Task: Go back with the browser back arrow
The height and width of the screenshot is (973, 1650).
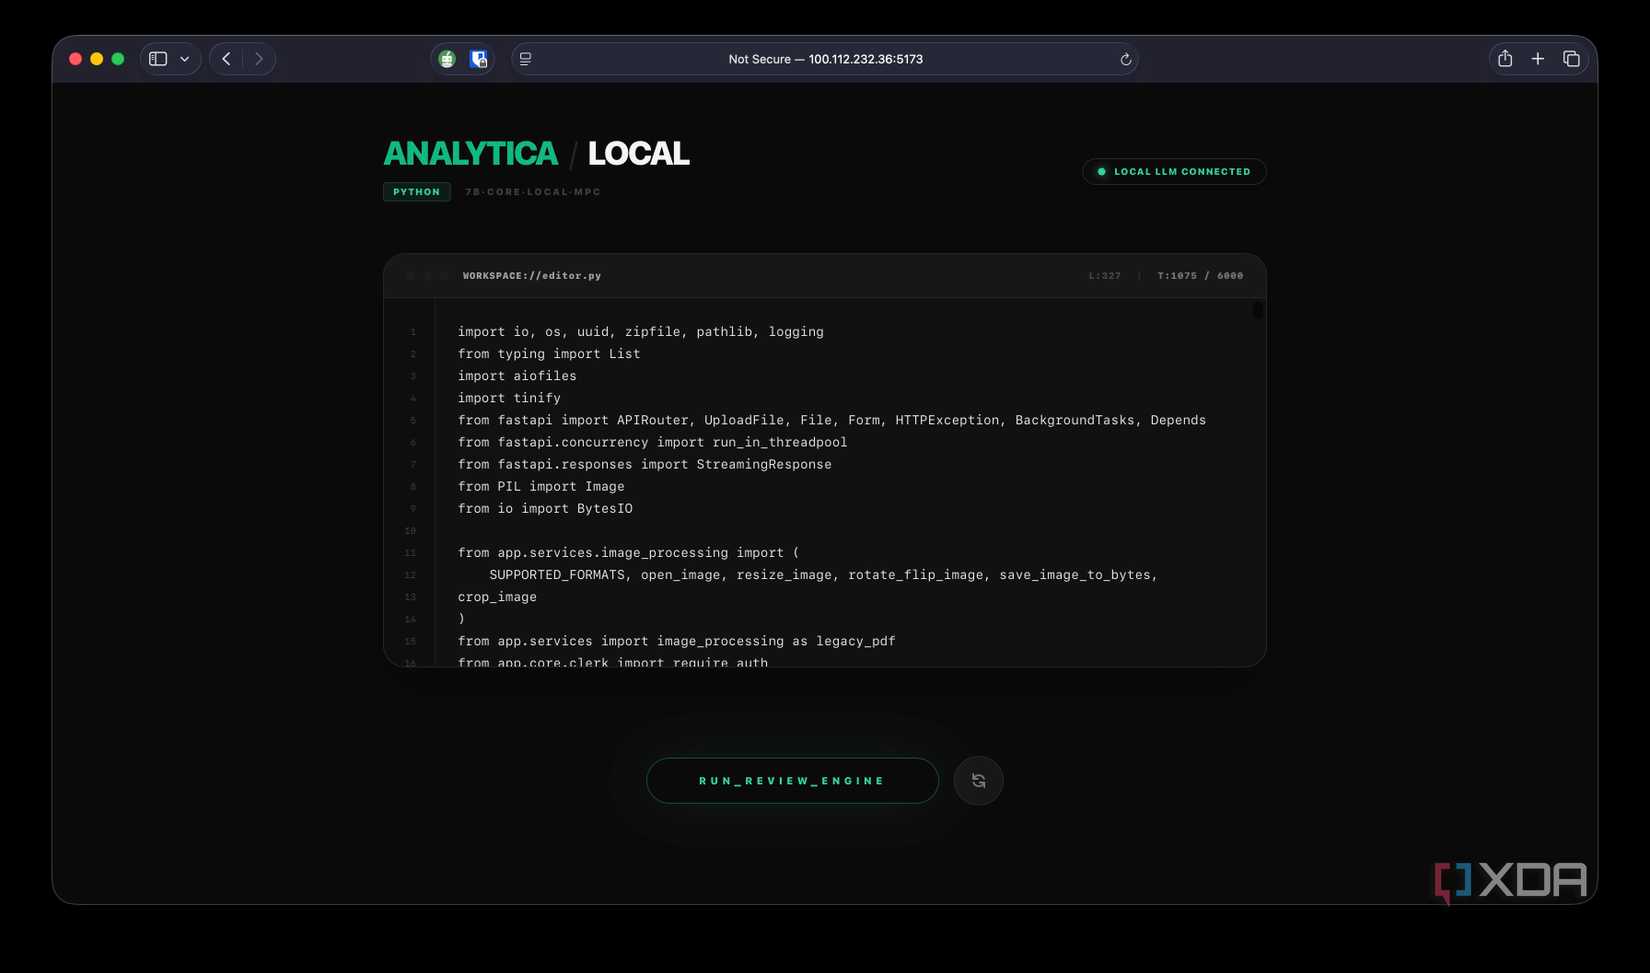Action: [227, 59]
